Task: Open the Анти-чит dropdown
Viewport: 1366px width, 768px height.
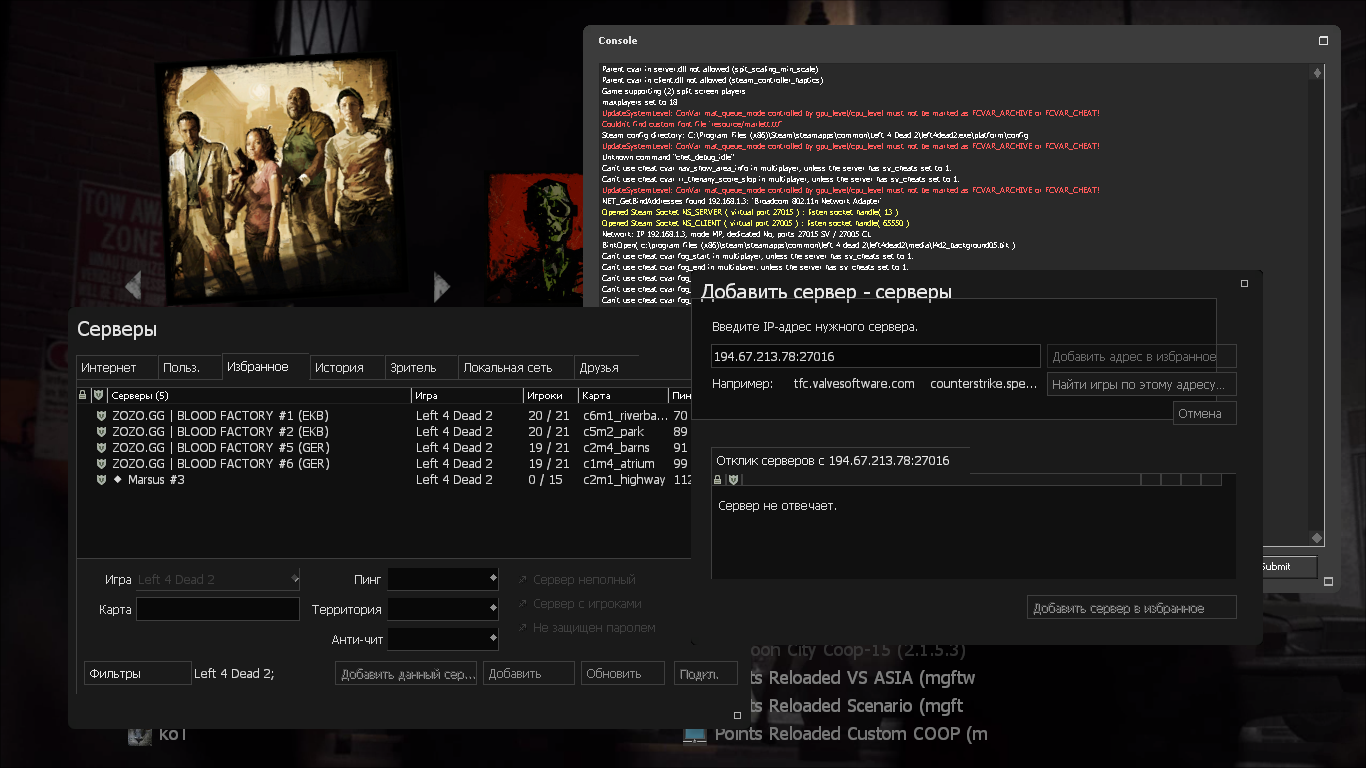Action: (443, 639)
